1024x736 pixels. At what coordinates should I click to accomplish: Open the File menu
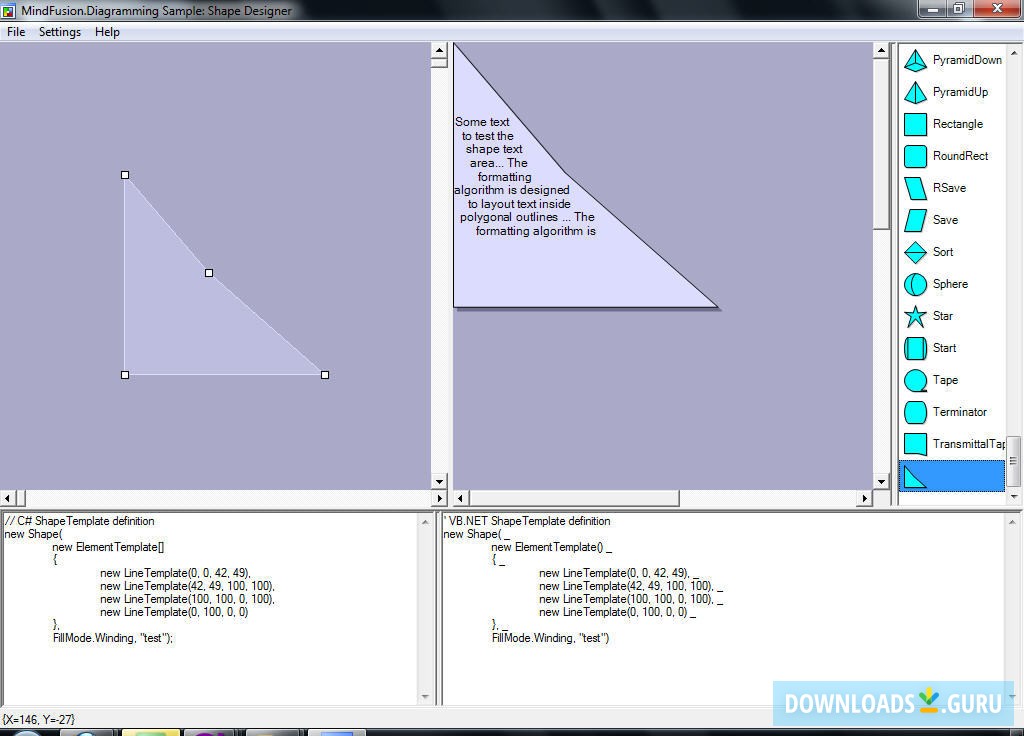[15, 31]
